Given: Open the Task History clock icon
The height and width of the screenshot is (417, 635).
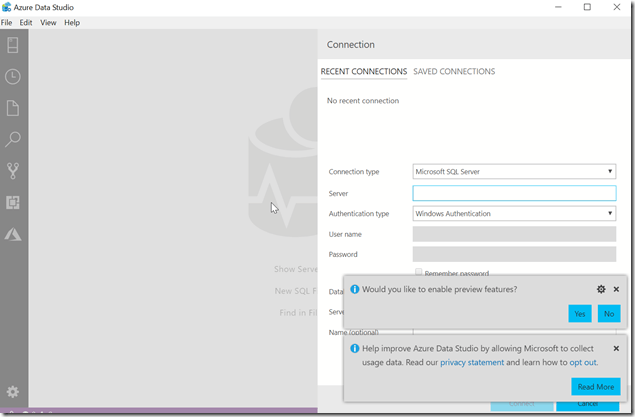Looking at the screenshot, I should pos(13,77).
